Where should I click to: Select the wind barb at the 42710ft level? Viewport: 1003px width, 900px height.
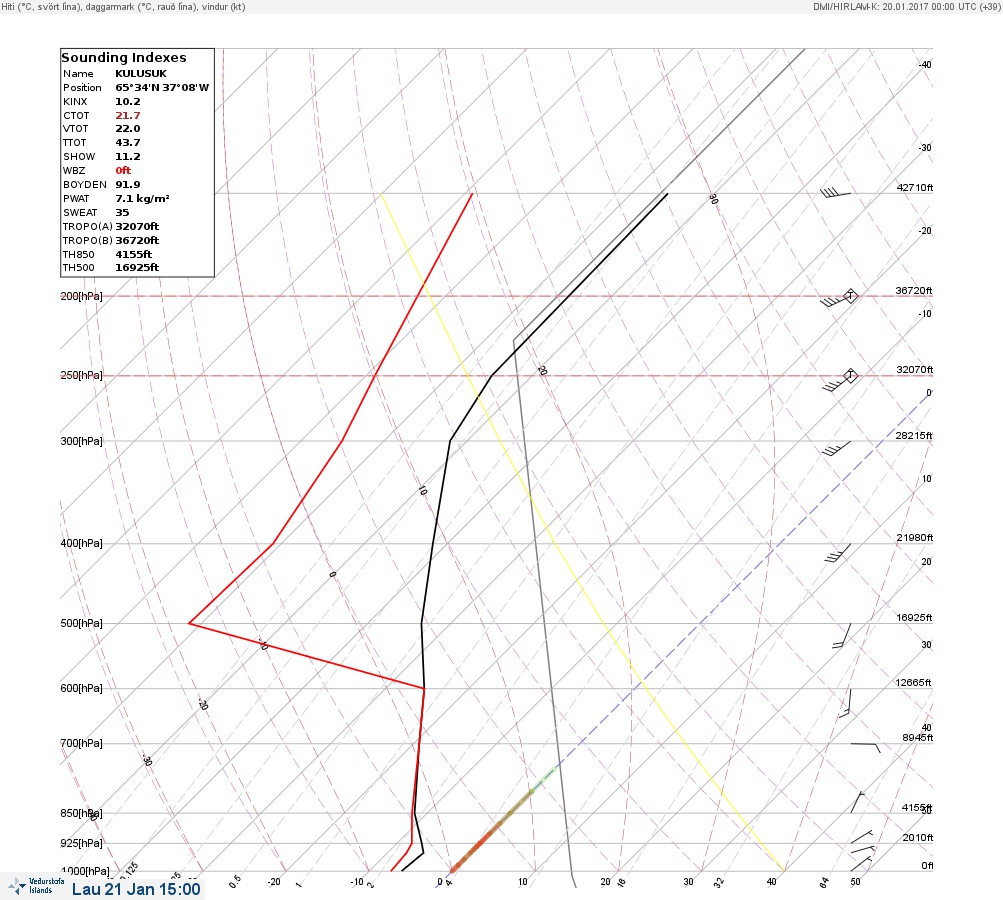(835, 192)
